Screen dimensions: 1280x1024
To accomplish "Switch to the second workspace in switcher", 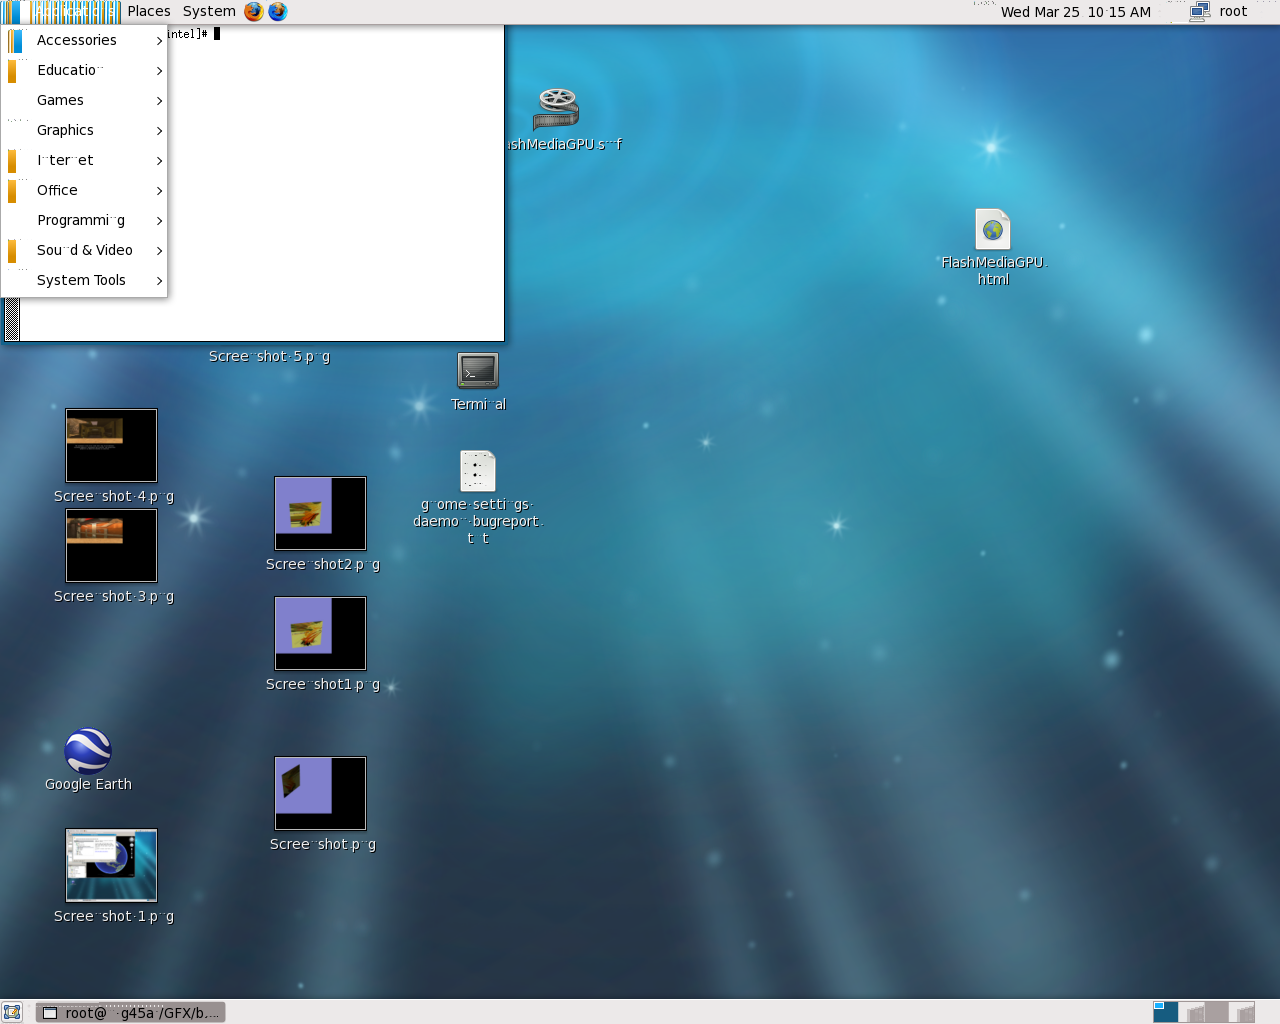I will (x=1191, y=1012).
